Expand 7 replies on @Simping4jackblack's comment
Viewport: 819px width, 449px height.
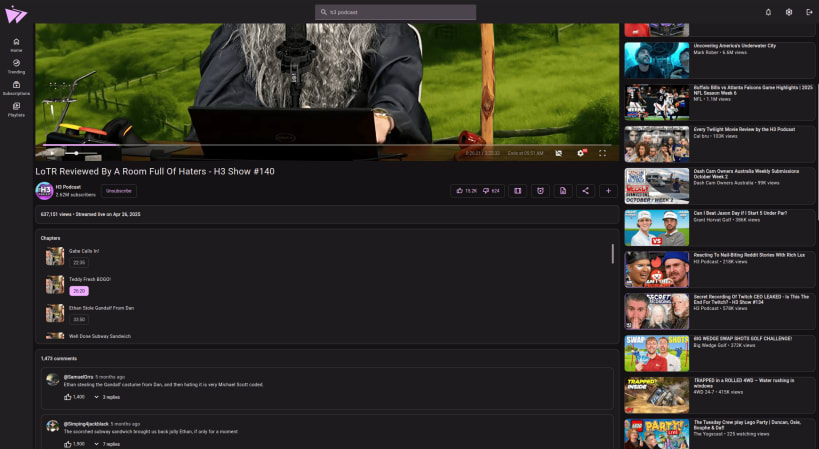[107, 444]
